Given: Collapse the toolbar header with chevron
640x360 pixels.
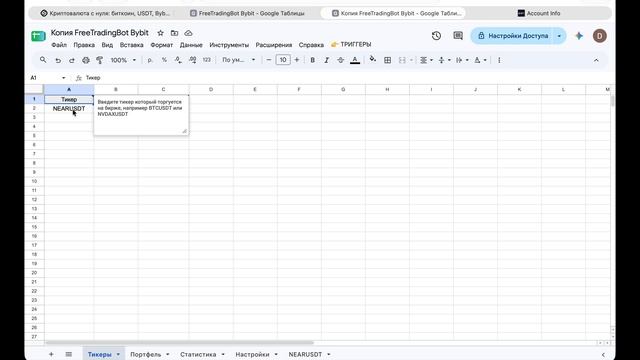Looking at the screenshot, I should click(596, 60).
